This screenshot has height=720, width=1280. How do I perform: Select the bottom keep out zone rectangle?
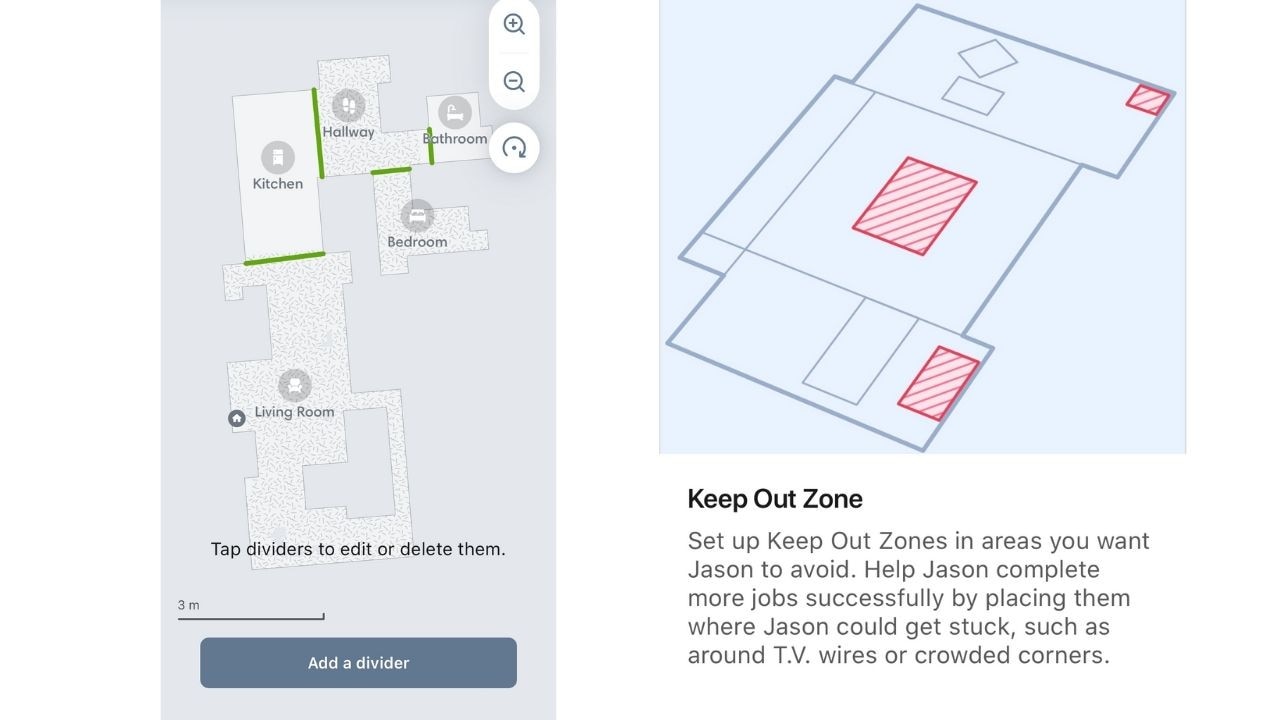pos(938,383)
